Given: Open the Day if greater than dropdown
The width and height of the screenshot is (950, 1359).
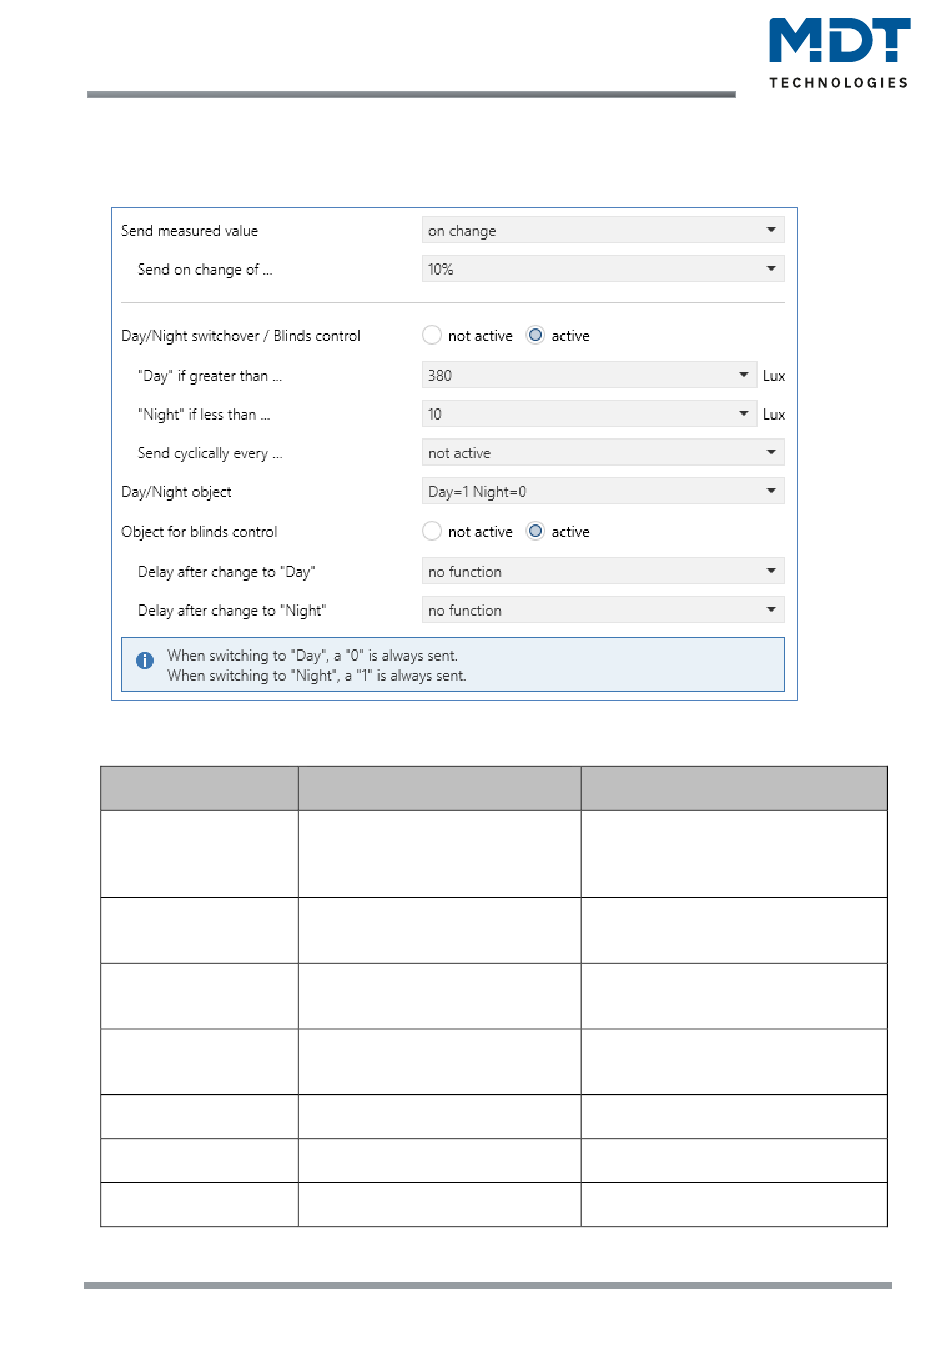Looking at the screenshot, I should point(588,376).
